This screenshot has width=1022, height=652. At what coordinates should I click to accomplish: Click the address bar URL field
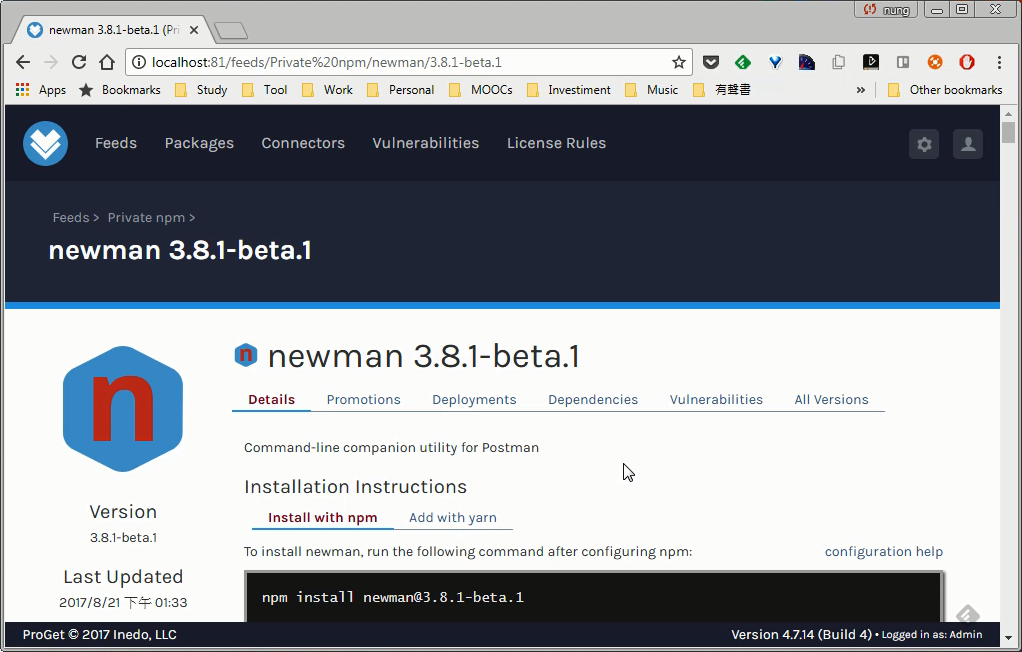pos(407,62)
